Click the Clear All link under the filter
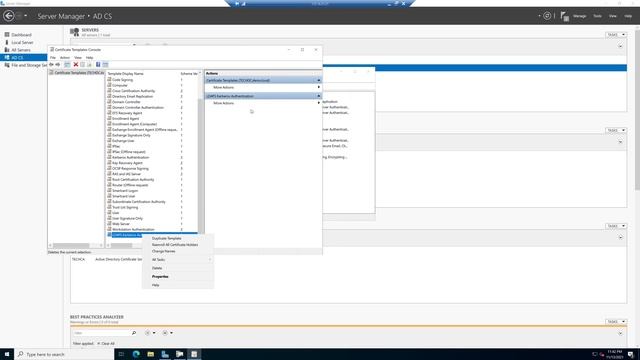This screenshot has width=640, height=360. coord(108,344)
